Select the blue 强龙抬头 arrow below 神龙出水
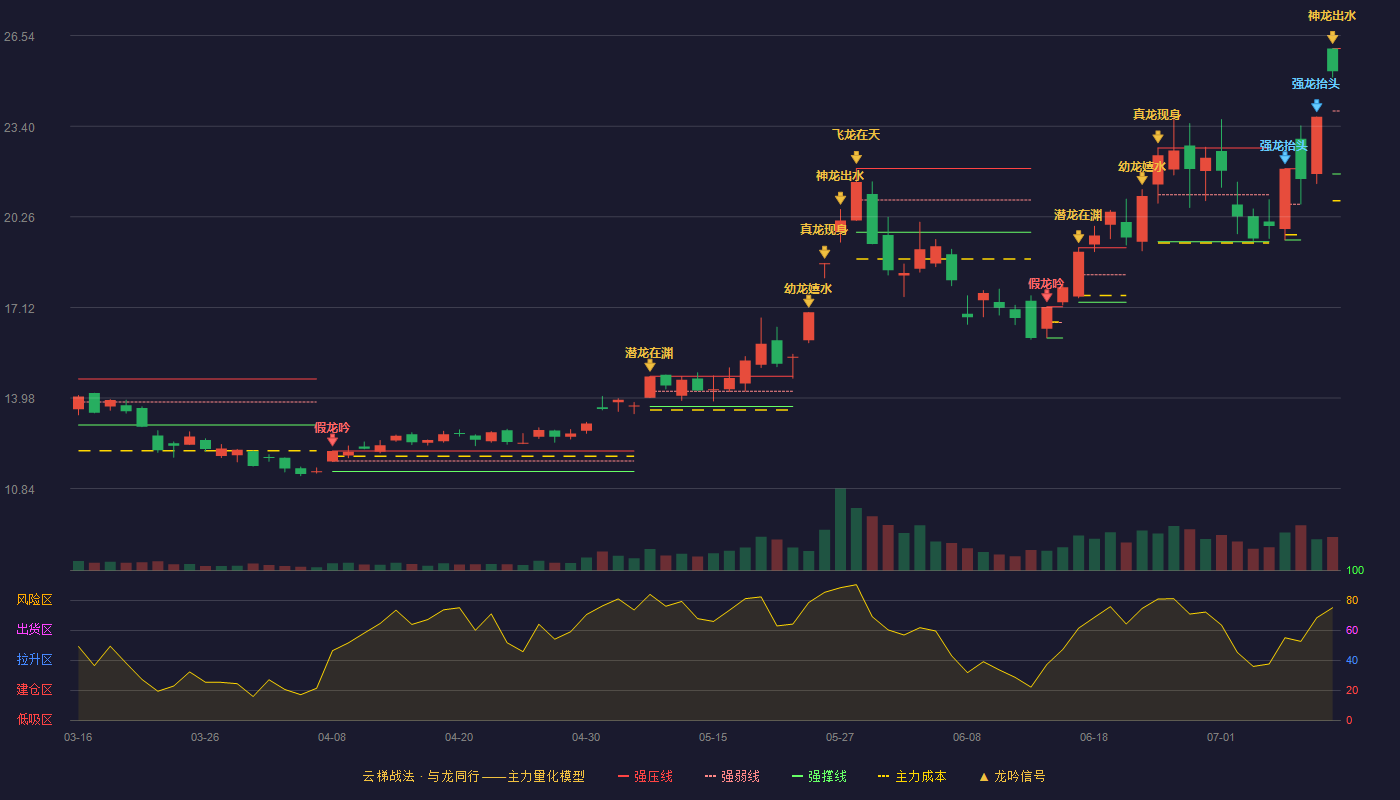Screen dimensions: 1400x800 (1316, 105)
